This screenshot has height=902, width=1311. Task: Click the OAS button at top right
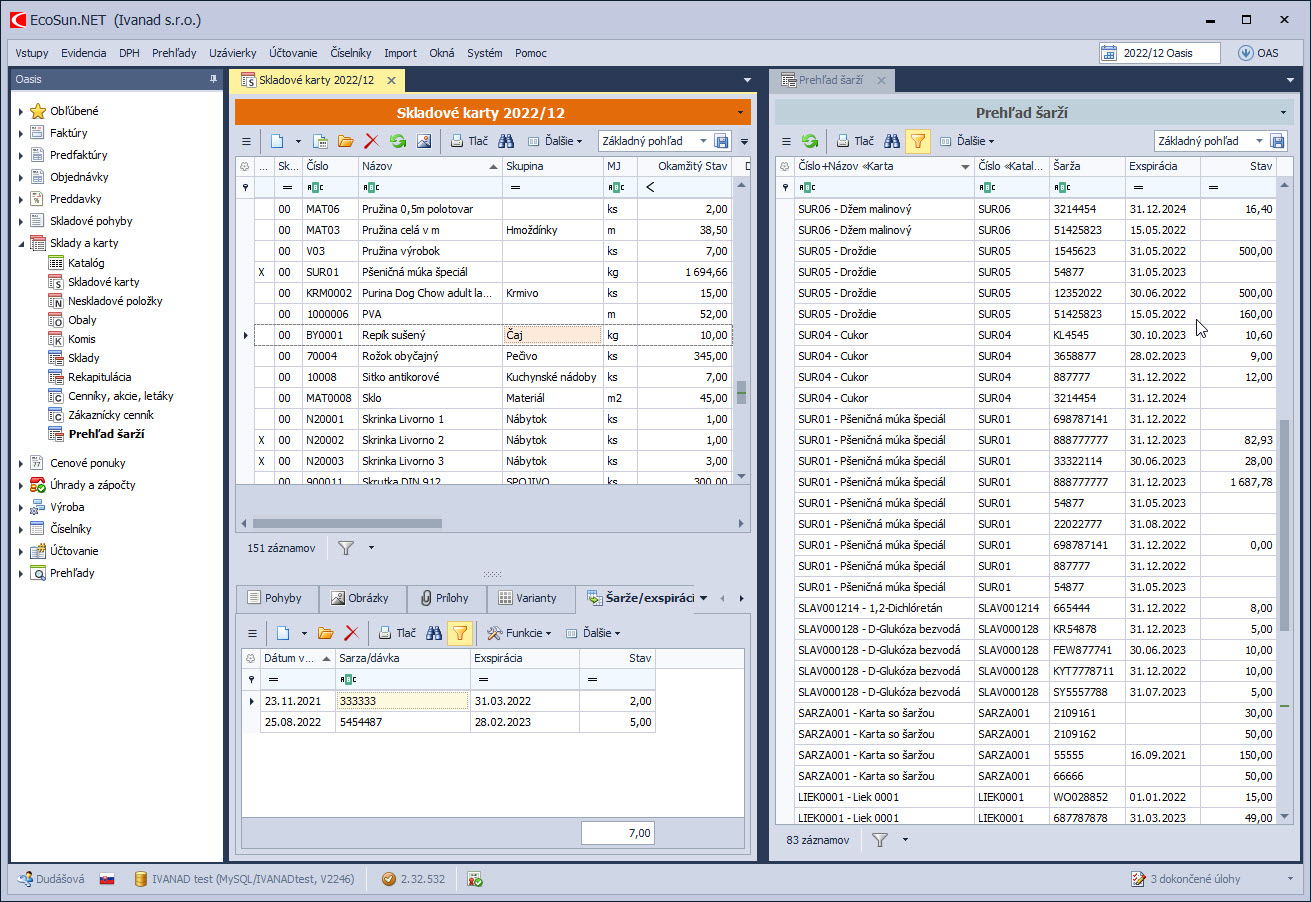(x=1259, y=53)
